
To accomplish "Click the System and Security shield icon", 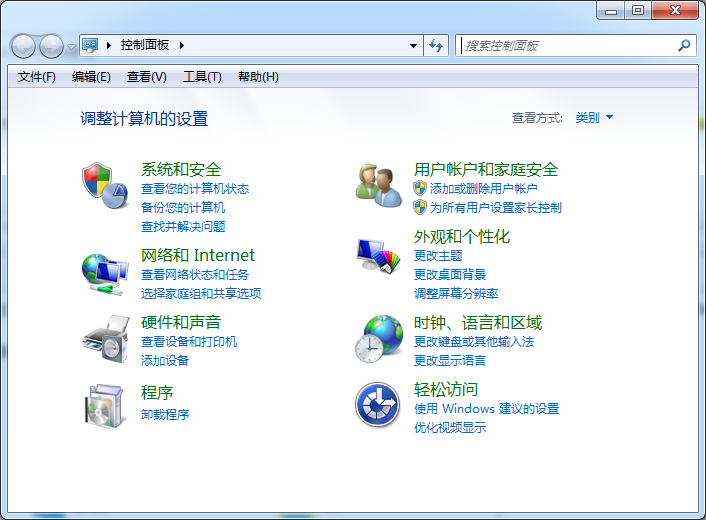I will [105, 186].
